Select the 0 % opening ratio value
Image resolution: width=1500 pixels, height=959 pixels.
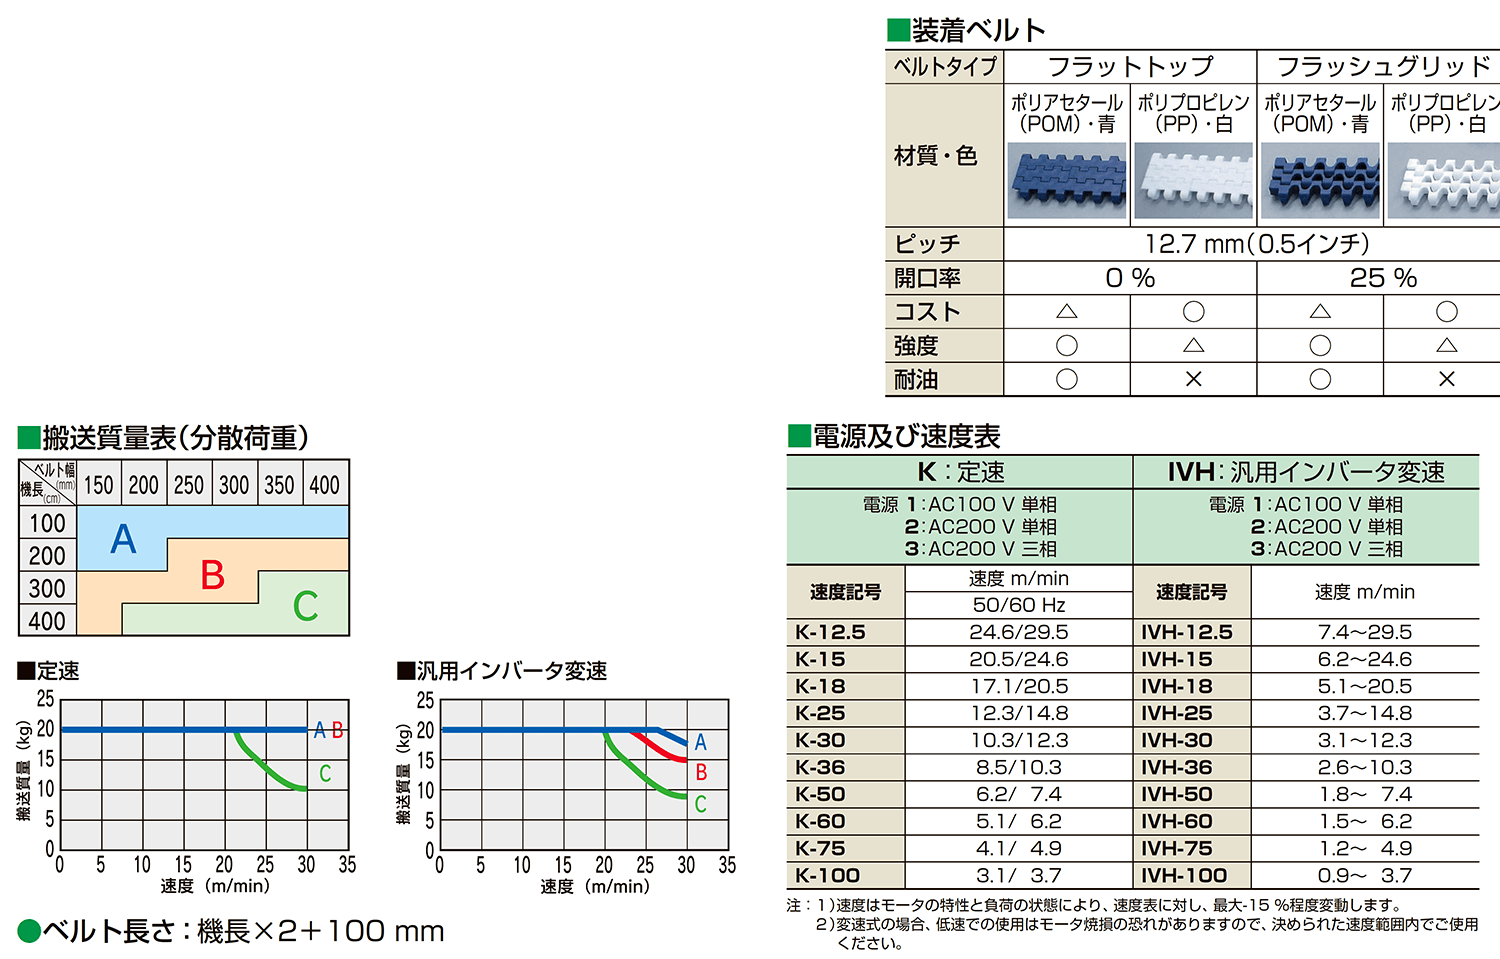pos(1130,278)
